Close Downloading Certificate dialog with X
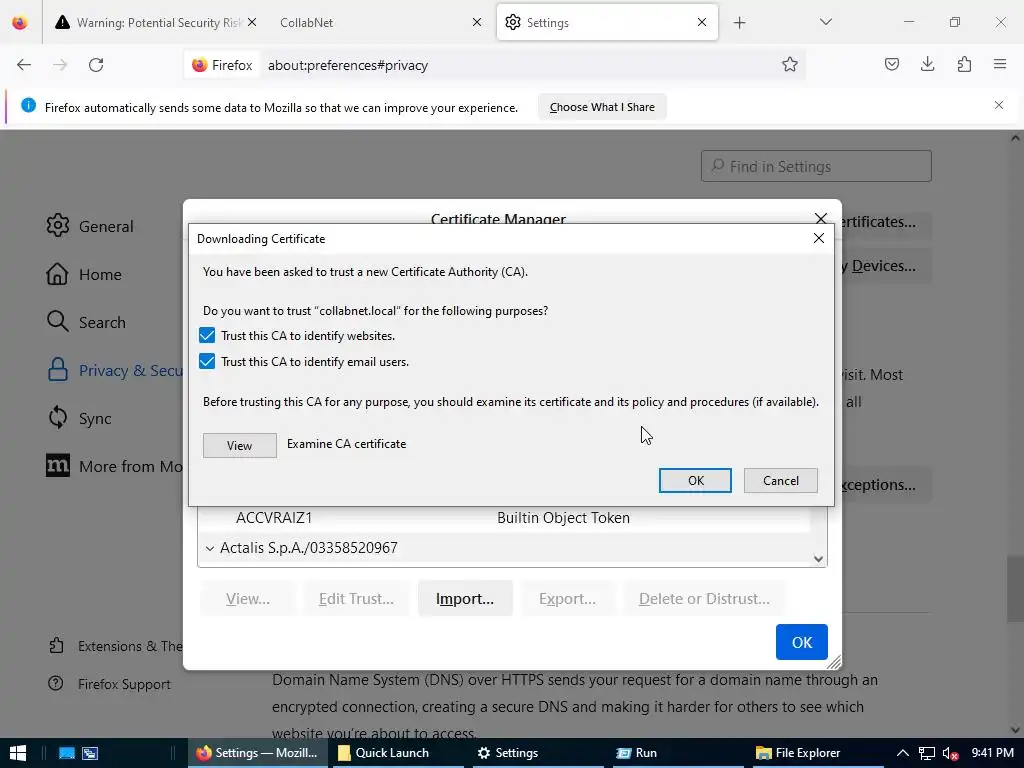The height and width of the screenshot is (768, 1024). (x=818, y=238)
